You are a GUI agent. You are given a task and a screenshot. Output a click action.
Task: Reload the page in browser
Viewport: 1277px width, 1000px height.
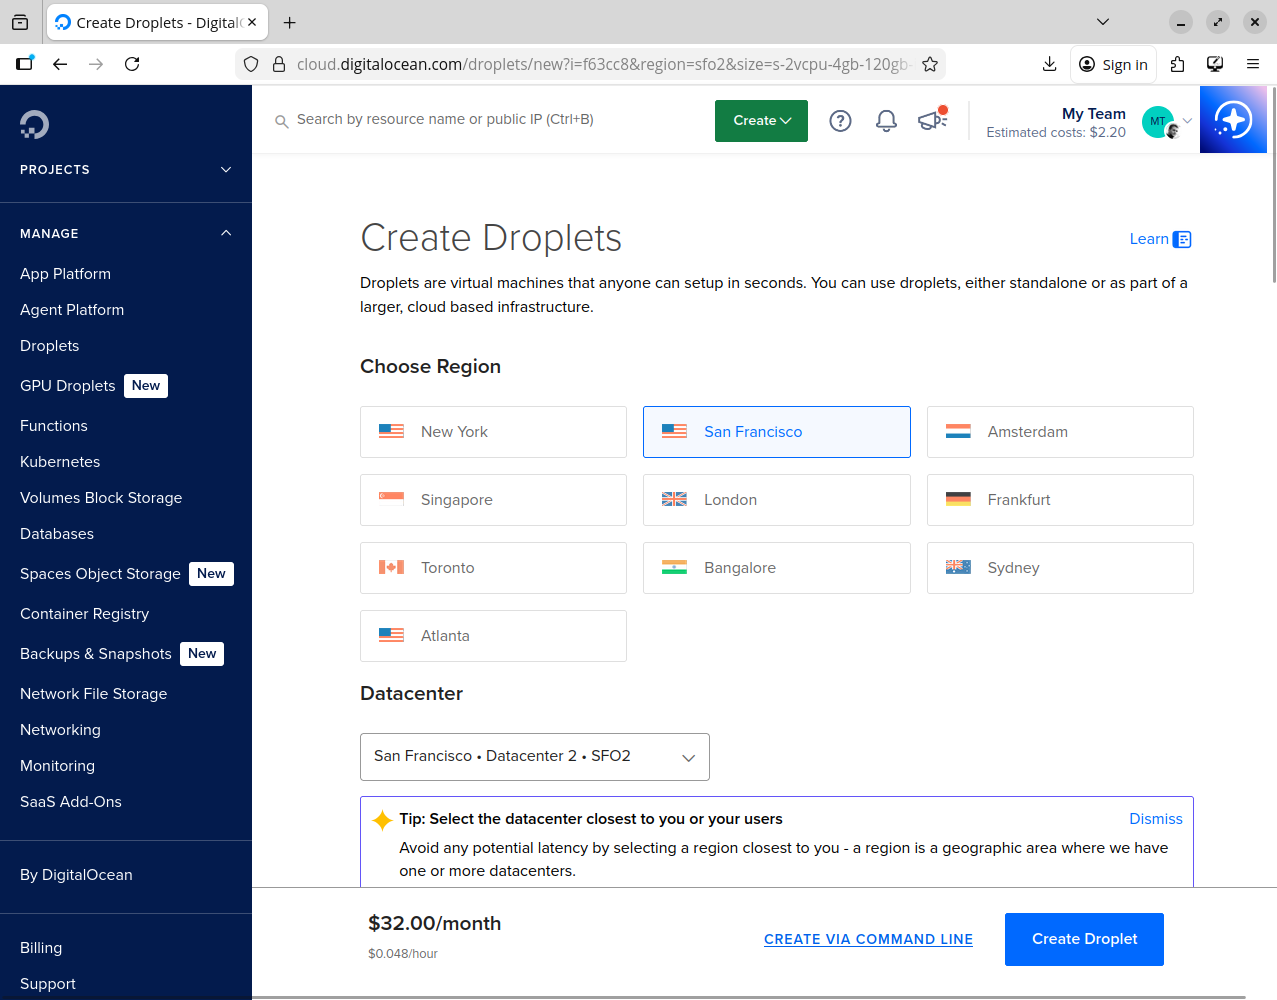(132, 64)
